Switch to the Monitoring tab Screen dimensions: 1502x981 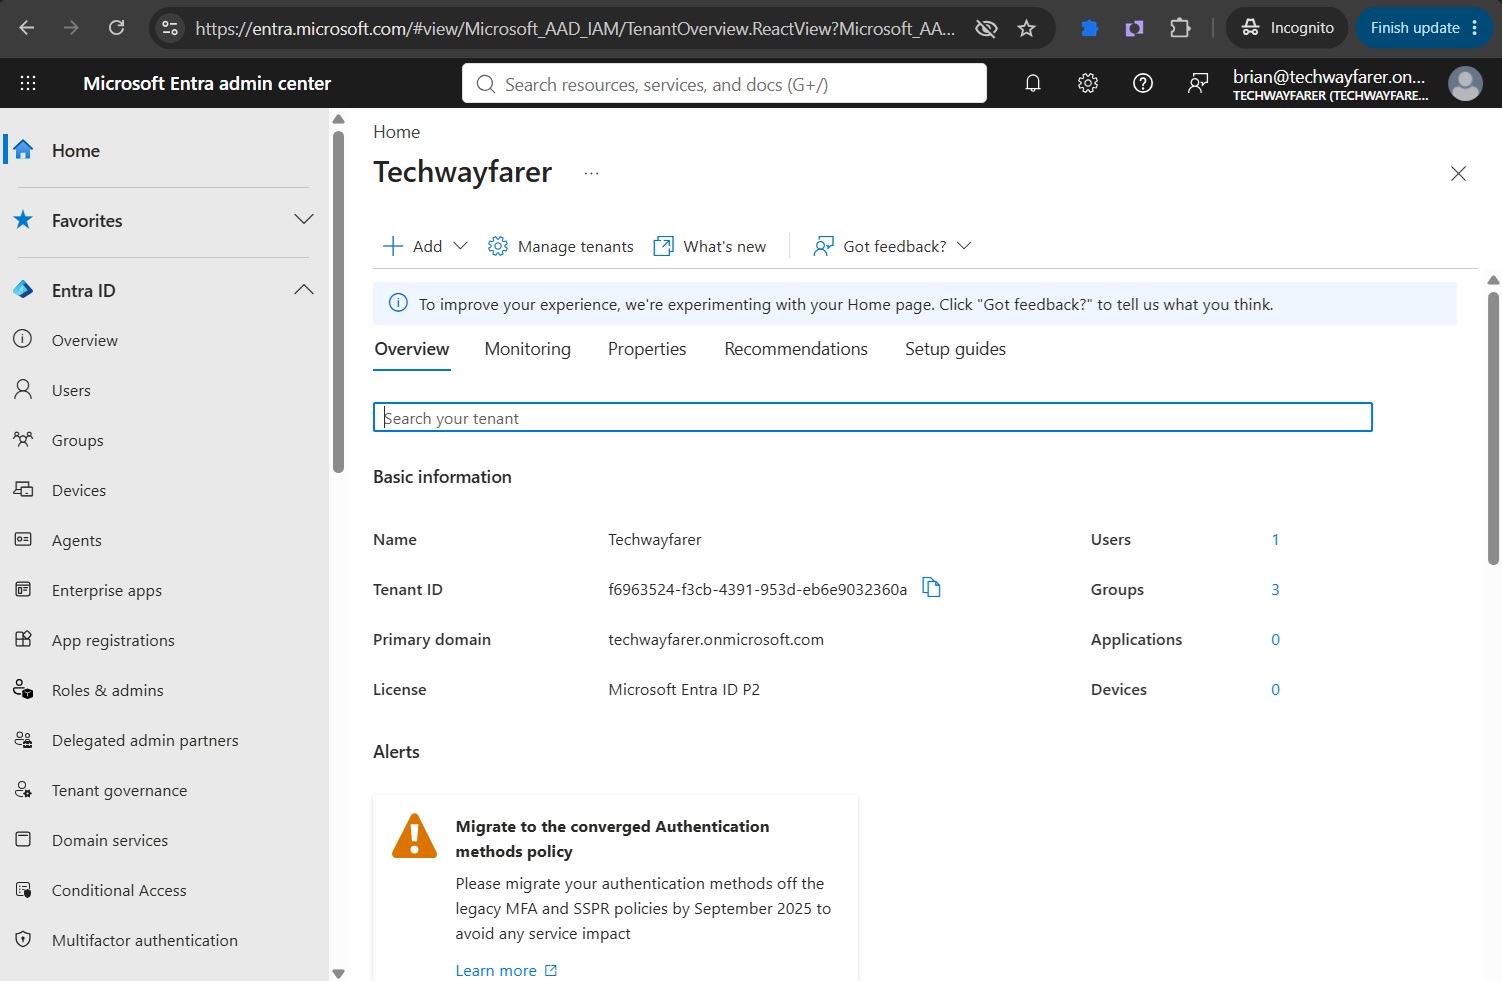pos(528,349)
